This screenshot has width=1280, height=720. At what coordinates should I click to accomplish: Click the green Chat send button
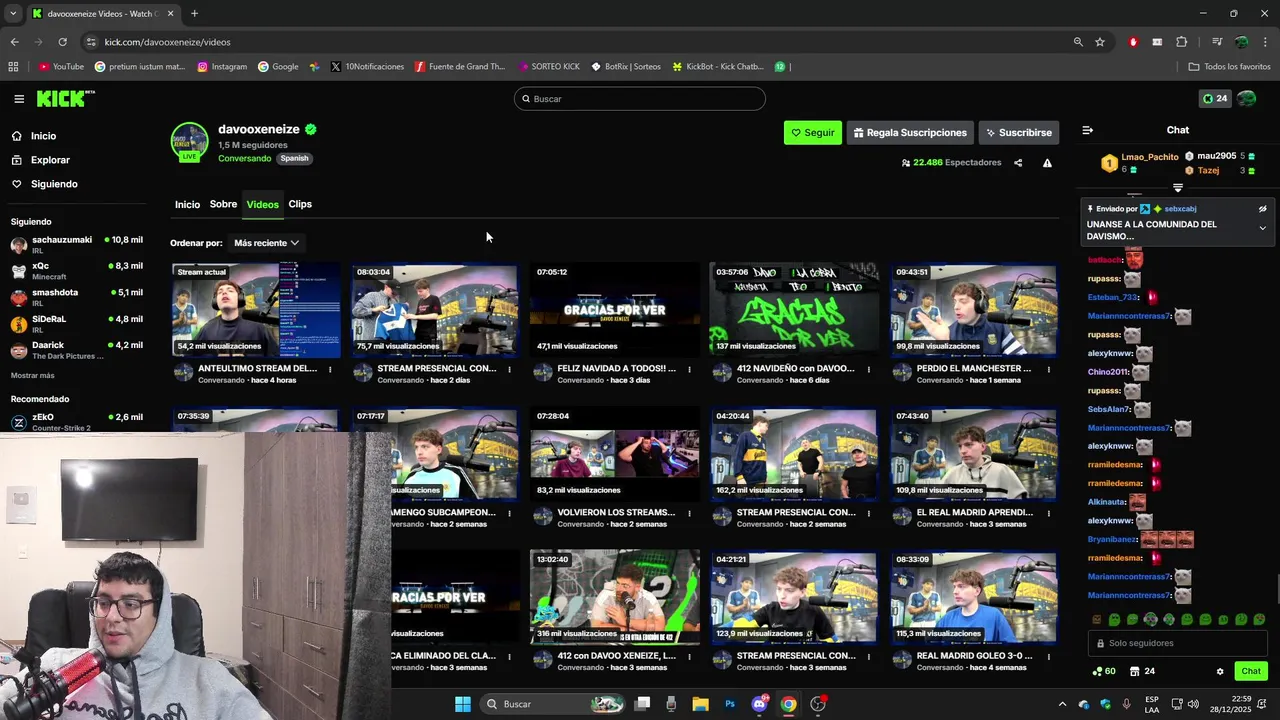(1251, 671)
